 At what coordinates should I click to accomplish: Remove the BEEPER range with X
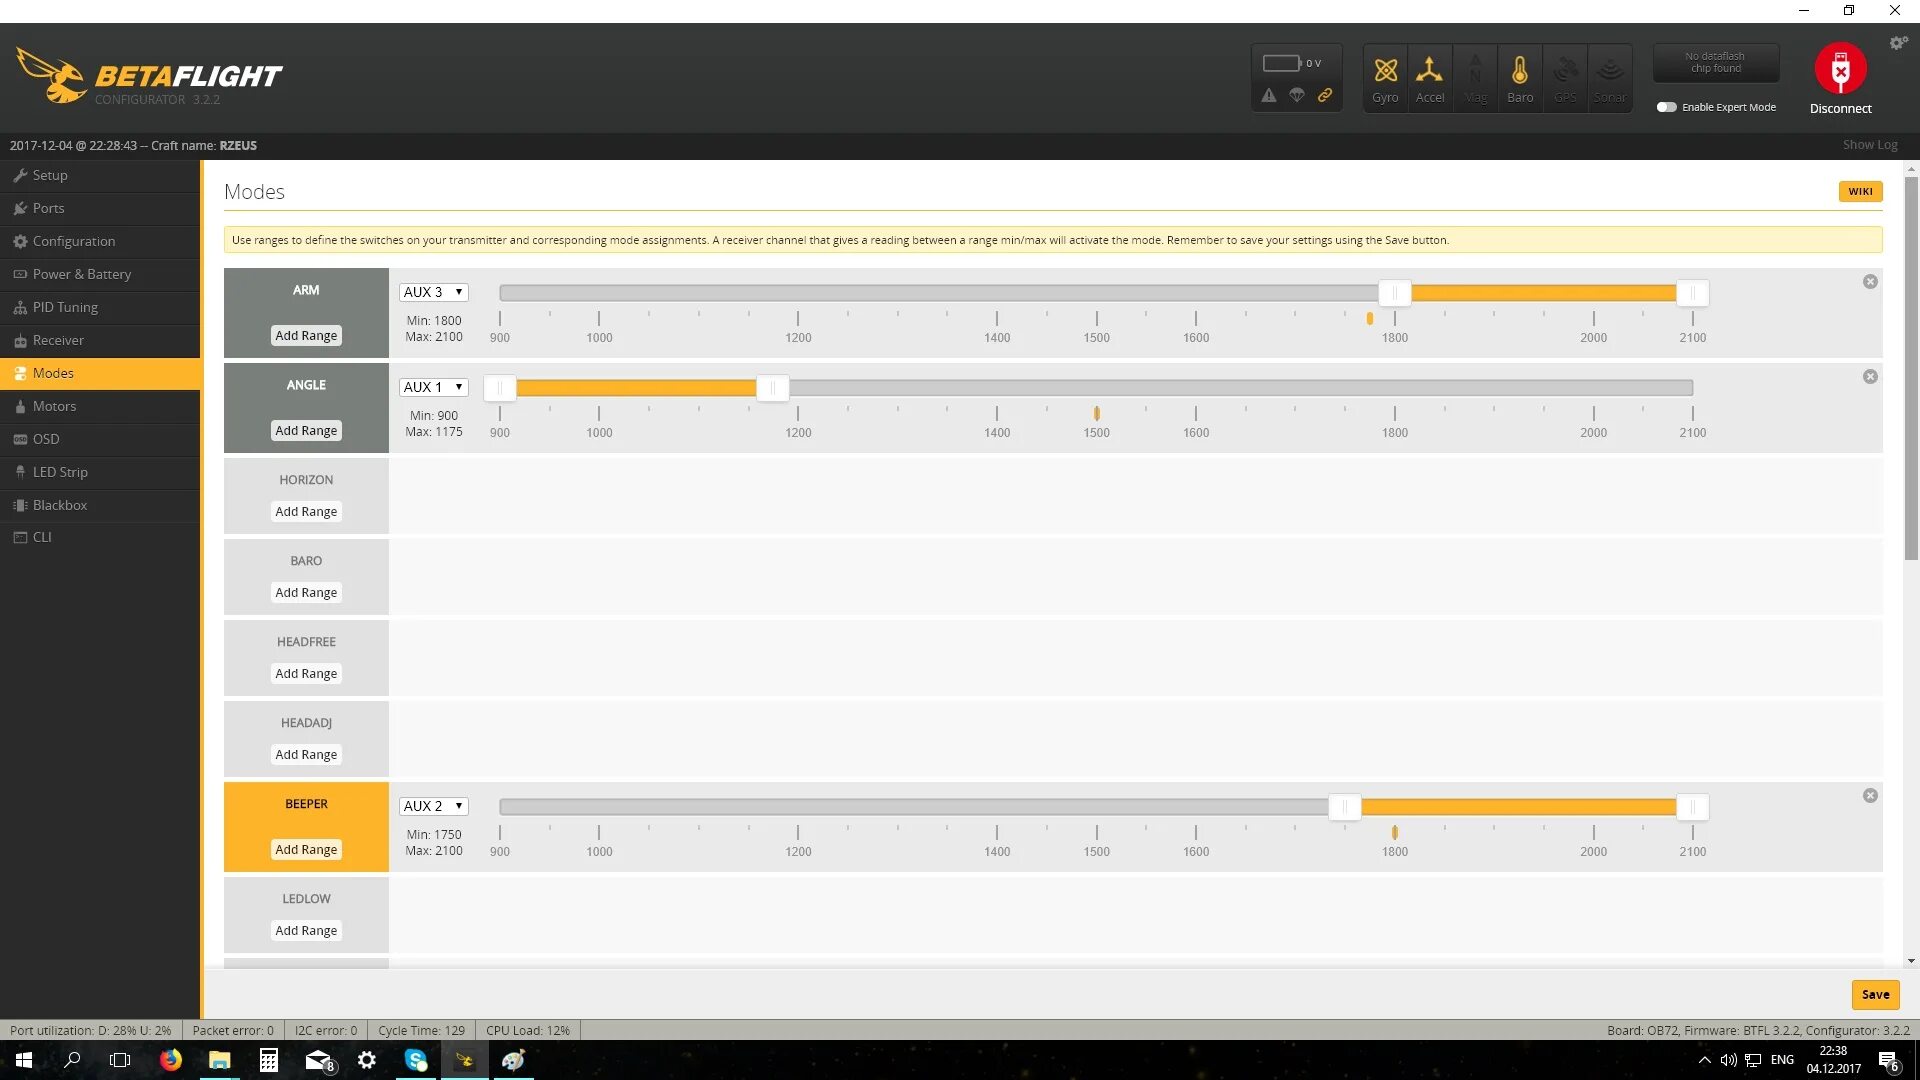click(1870, 796)
